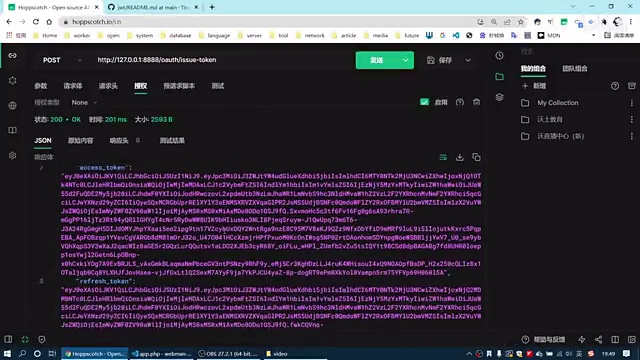The width and height of the screenshot is (640, 360).
Task: Open the network bookmarks folder
Action: (310, 36)
